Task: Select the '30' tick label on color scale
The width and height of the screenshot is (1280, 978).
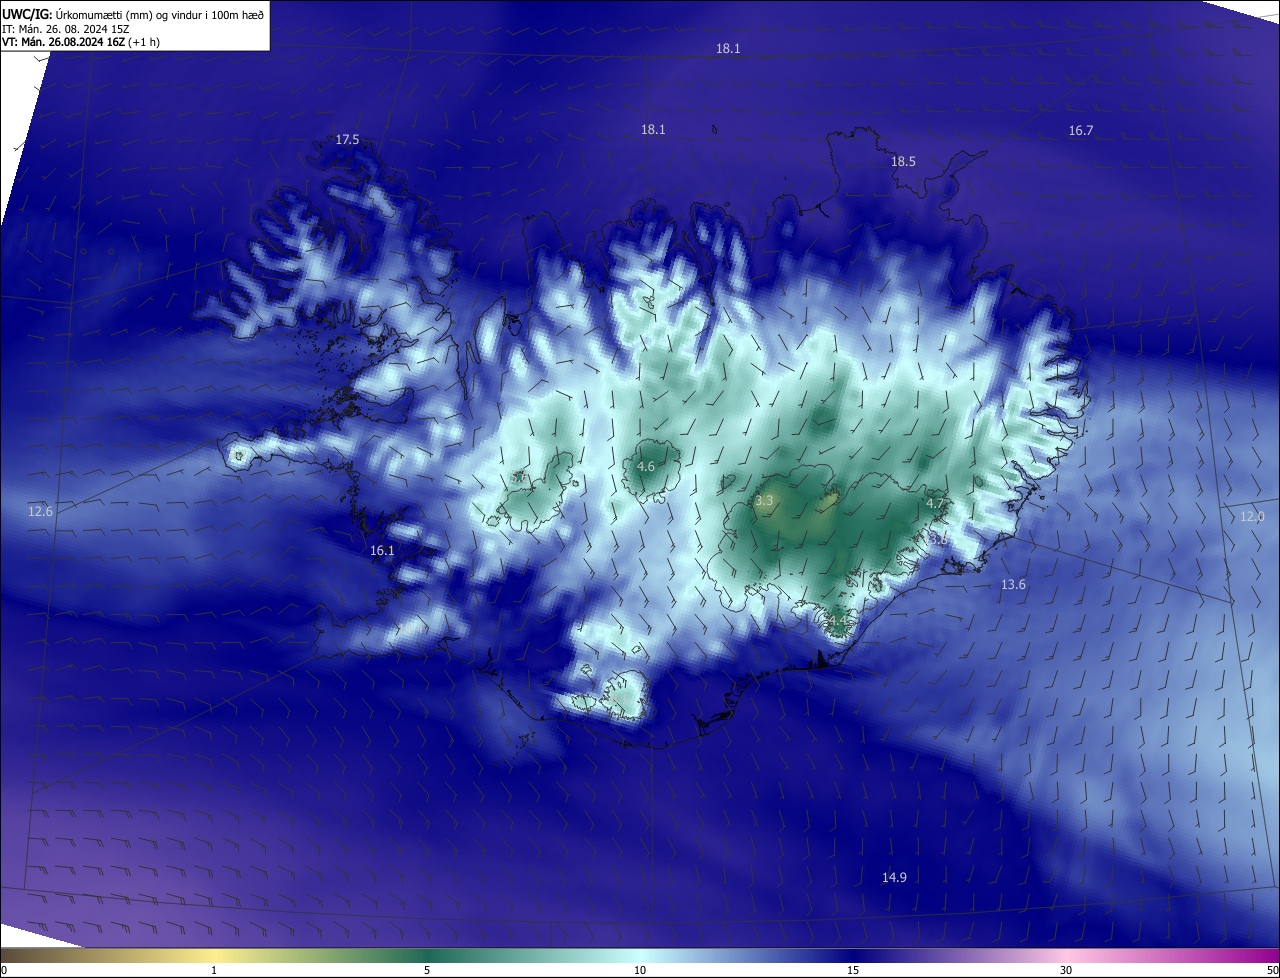Action: click(1066, 970)
